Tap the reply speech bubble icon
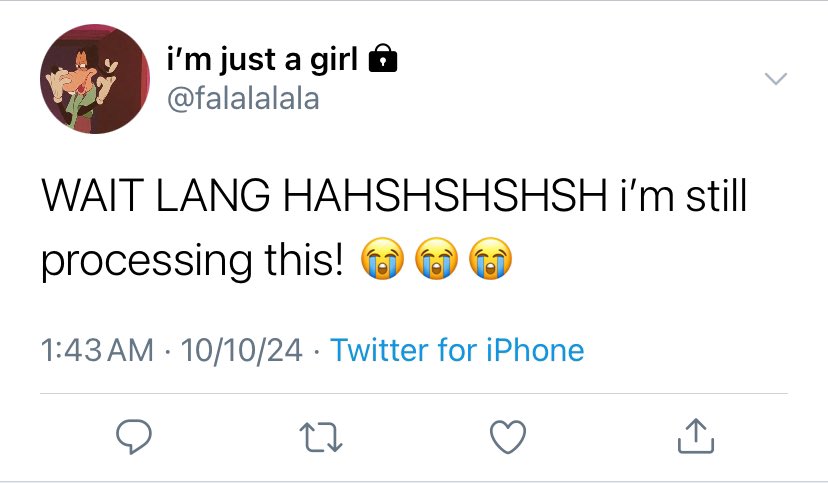This screenshot has height=483, width=828. 134,437
